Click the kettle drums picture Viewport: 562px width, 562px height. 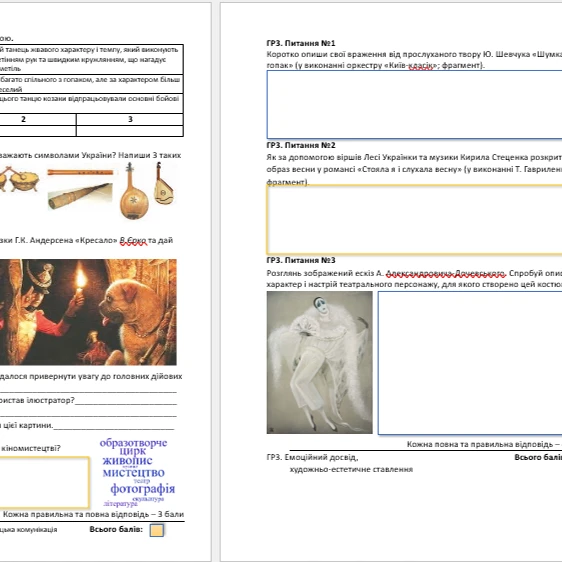[19, 178]
